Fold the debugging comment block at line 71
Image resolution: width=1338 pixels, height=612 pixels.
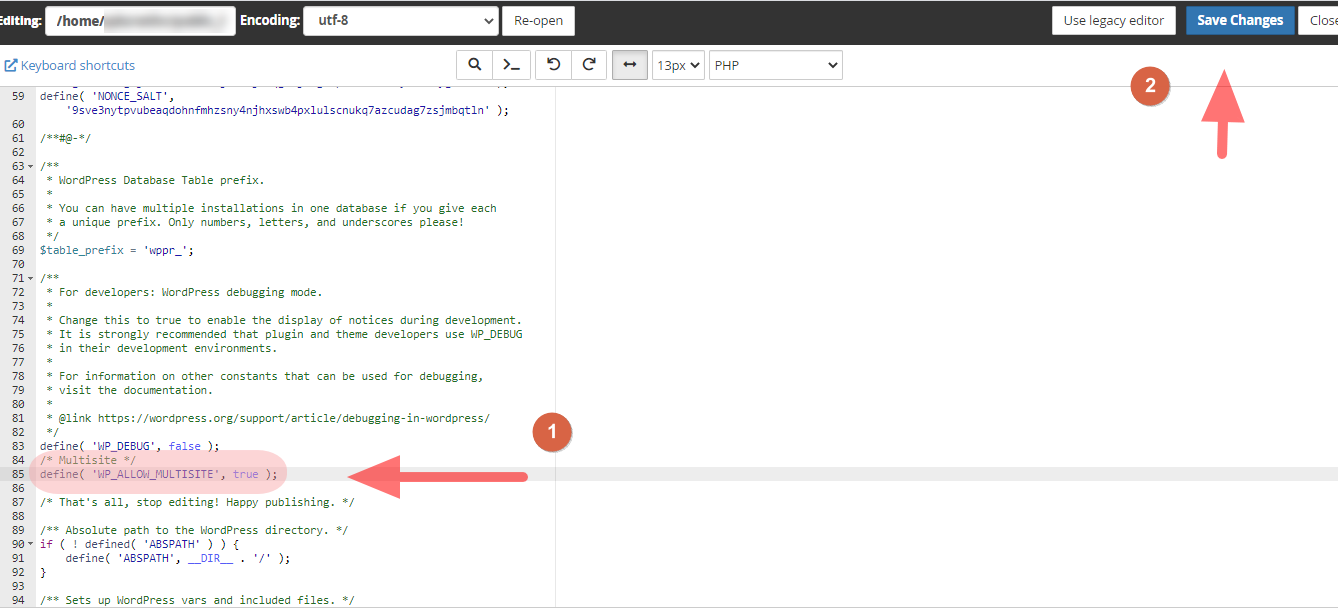[30, 278]
